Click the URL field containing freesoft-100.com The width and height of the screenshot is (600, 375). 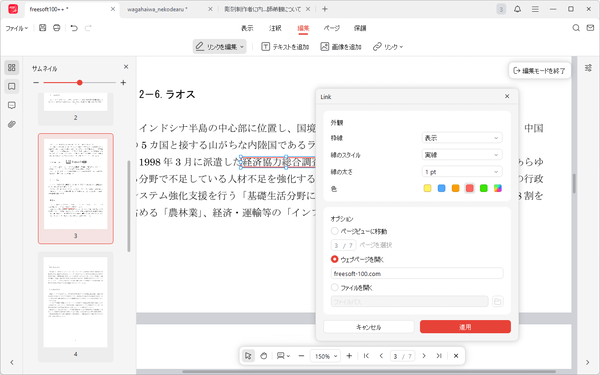pyautogui.click(x=417, y=274)
